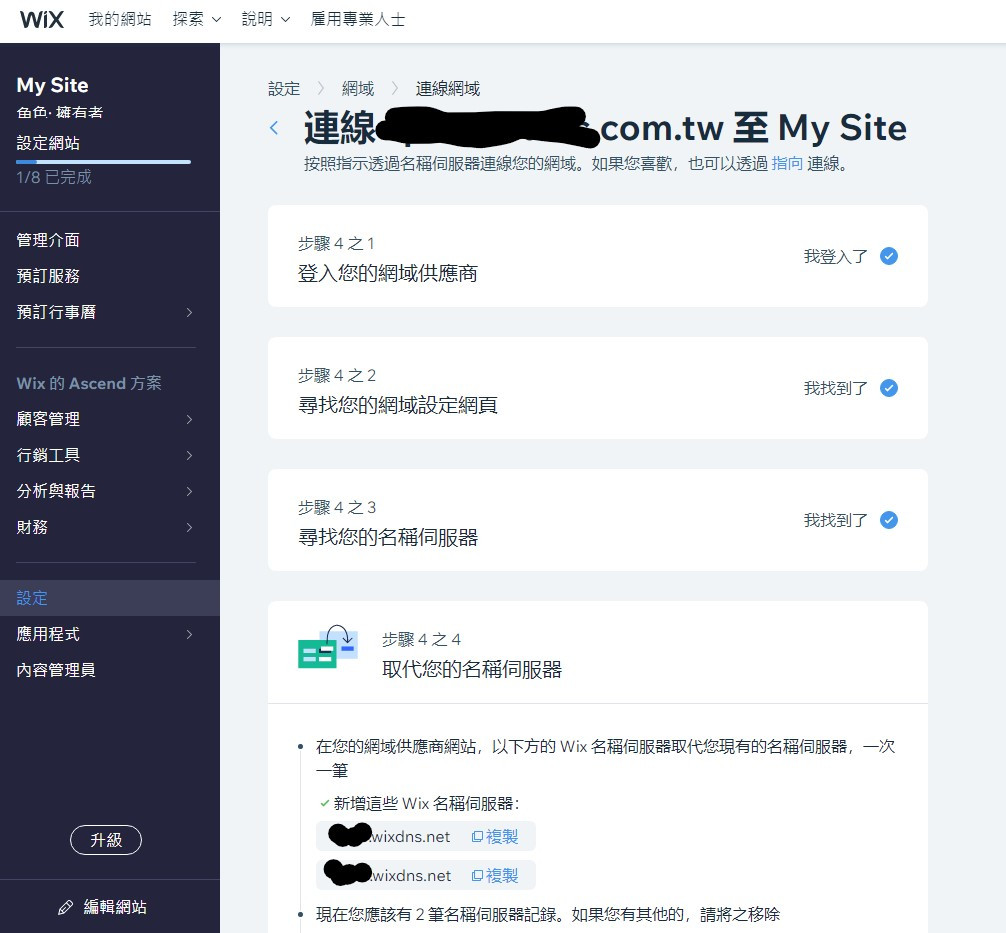The image size is (1006, 933).
Task: Click the My Site title in the sidebar
Action: click(53, 85)
